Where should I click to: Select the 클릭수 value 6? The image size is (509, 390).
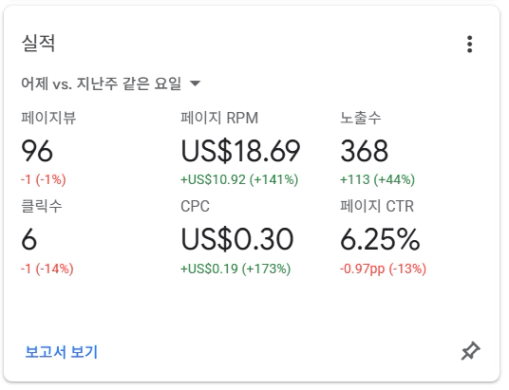point(29,239)
